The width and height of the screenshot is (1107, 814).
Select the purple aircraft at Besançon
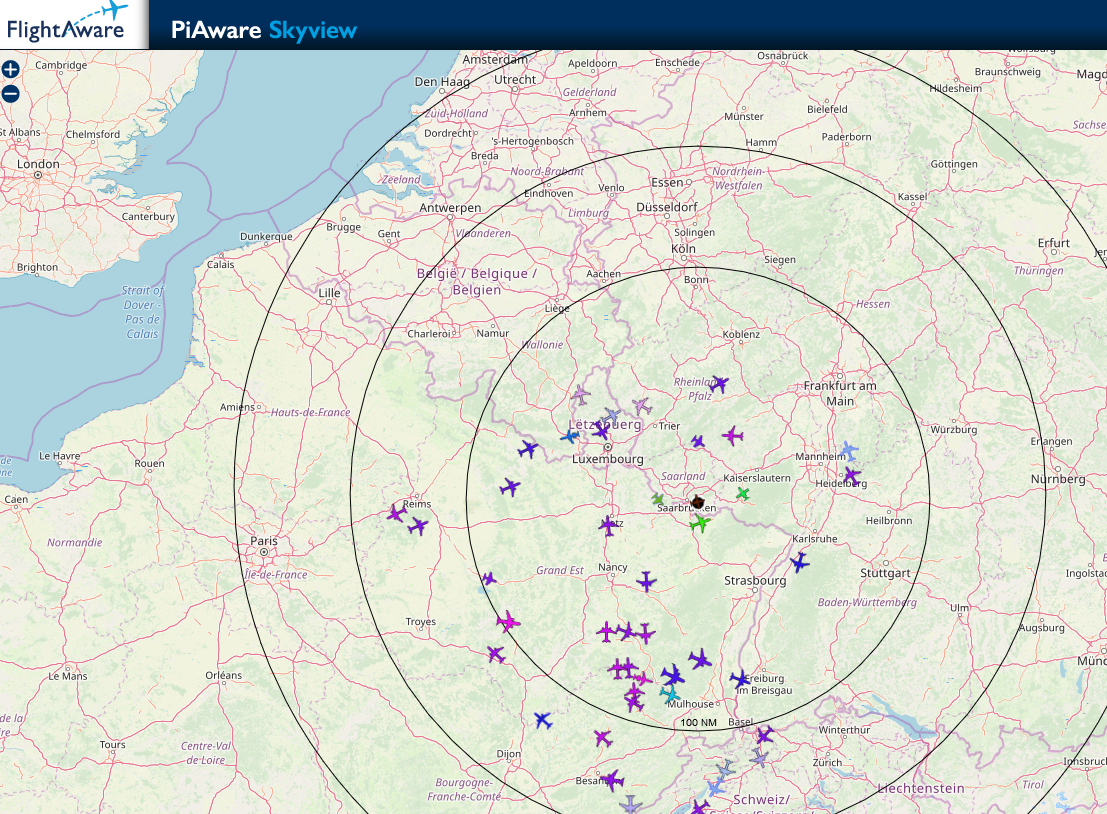point(612,779)
